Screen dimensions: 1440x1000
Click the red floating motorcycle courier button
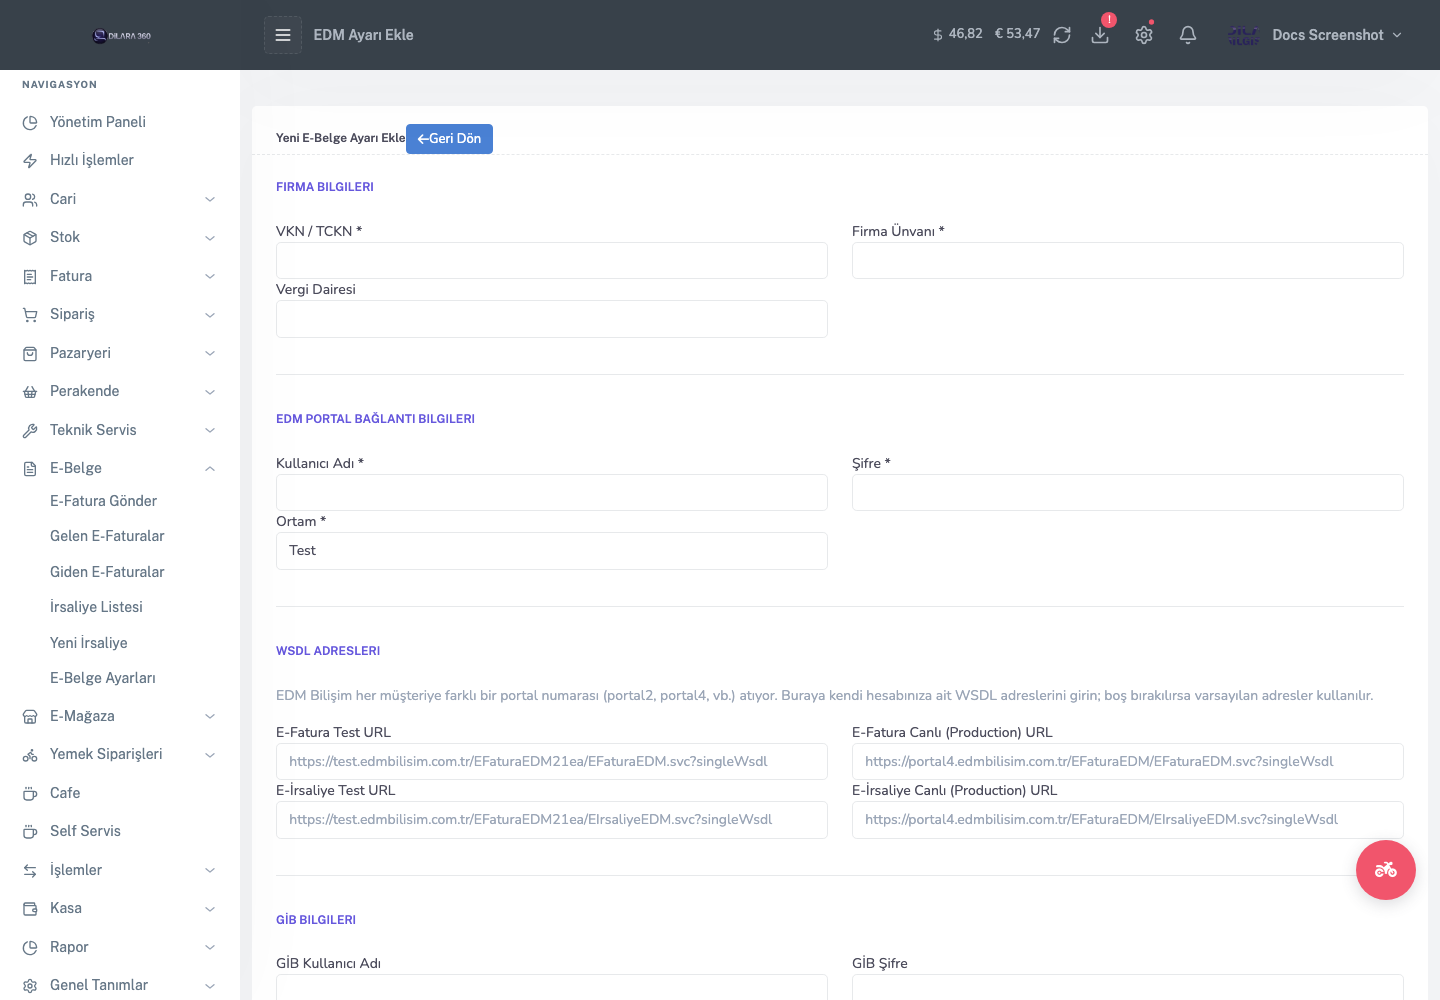(1385, 870)
